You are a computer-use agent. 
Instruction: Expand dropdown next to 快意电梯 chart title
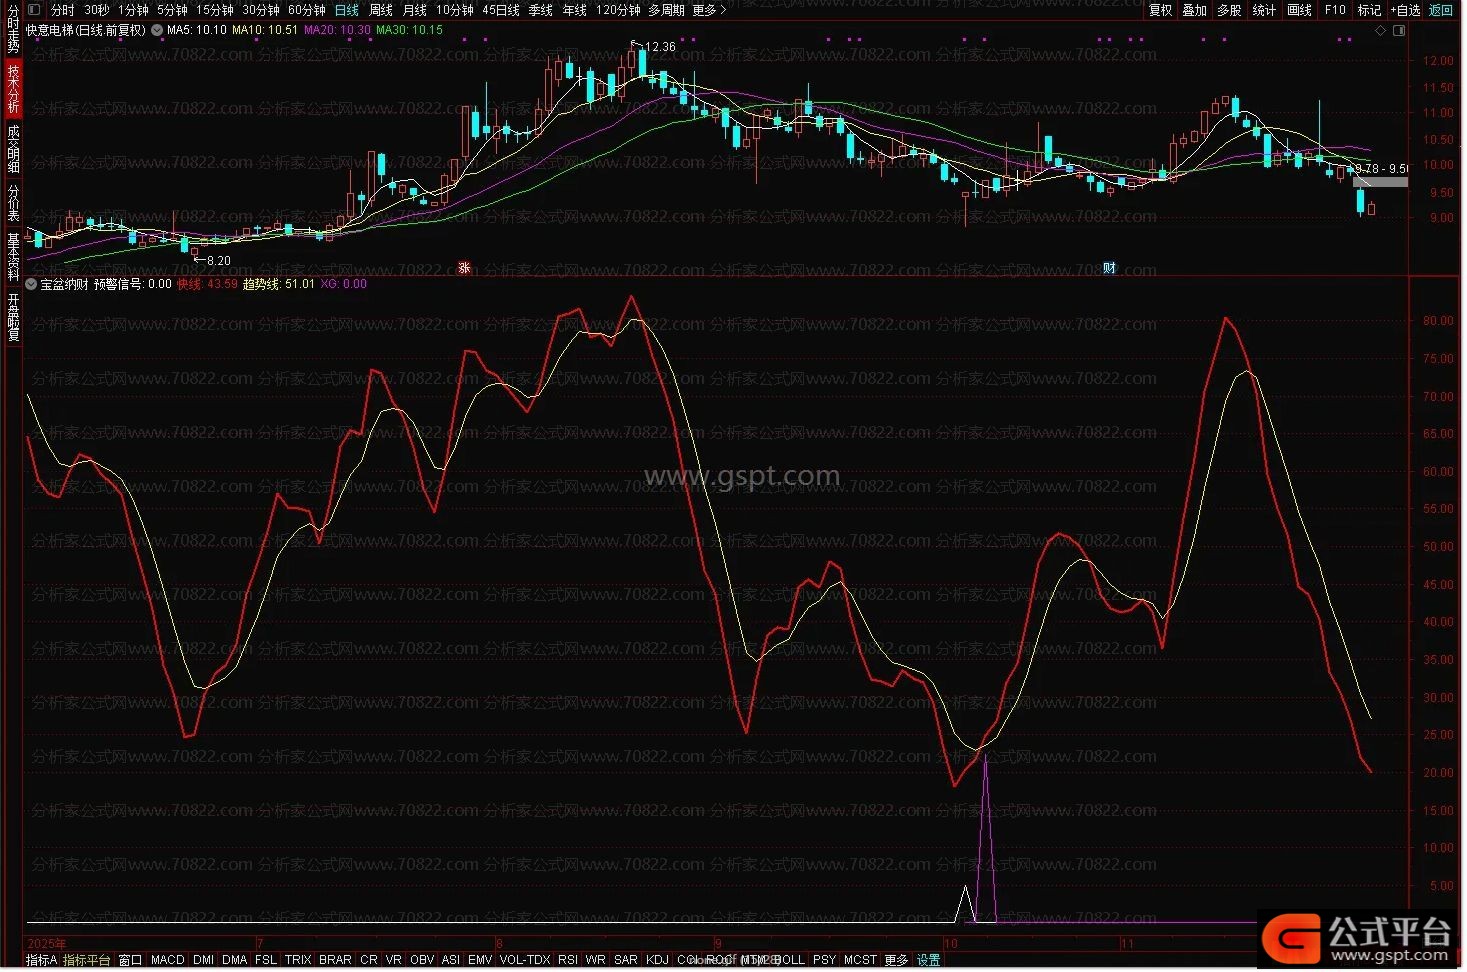157,31
